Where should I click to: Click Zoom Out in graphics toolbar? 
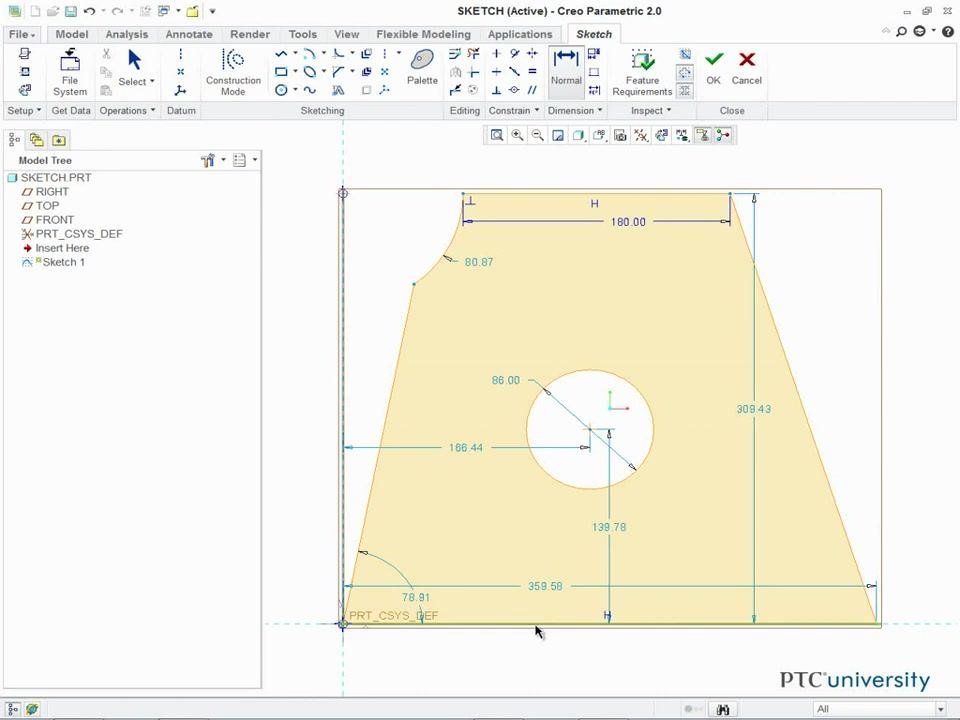[x=538, y=135]
